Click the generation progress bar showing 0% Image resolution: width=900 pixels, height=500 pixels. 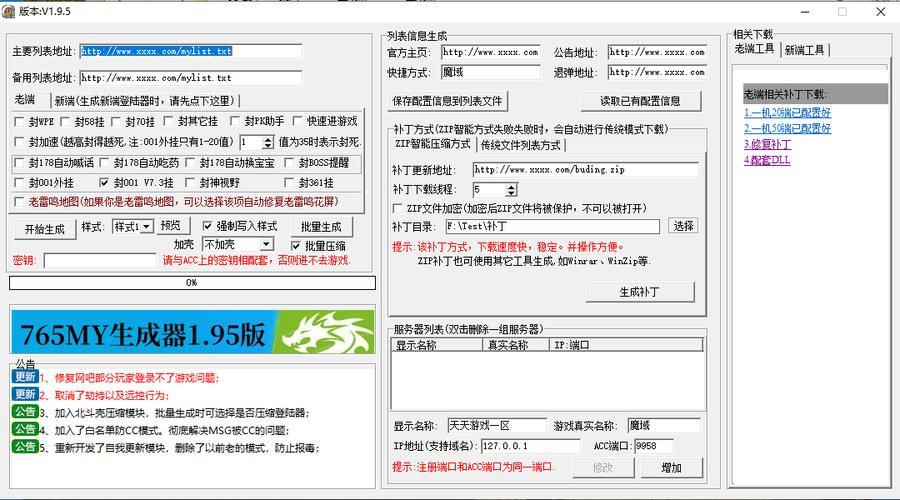coord(191,283)
